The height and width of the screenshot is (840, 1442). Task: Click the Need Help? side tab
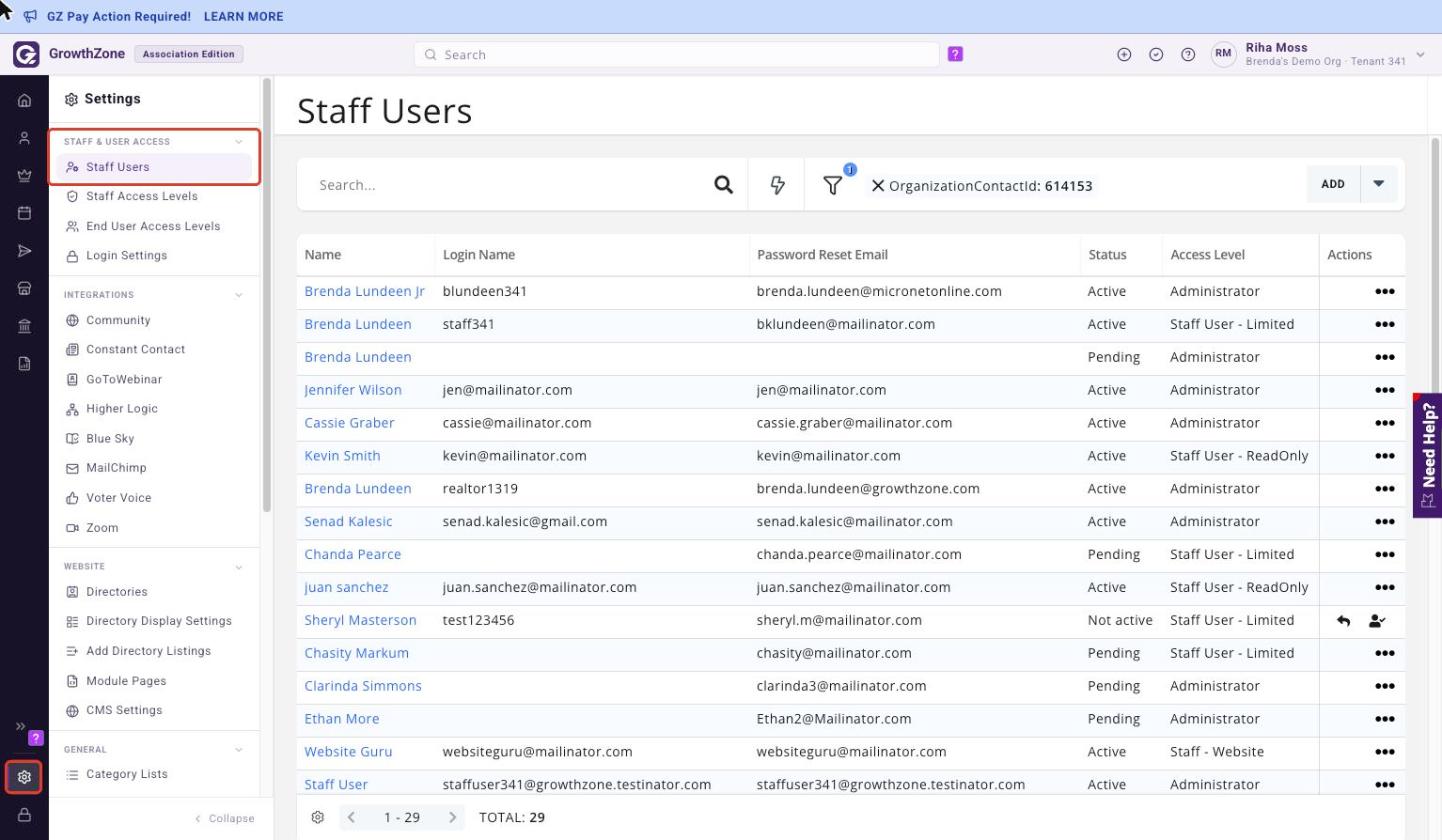[x=1428, y=455]
